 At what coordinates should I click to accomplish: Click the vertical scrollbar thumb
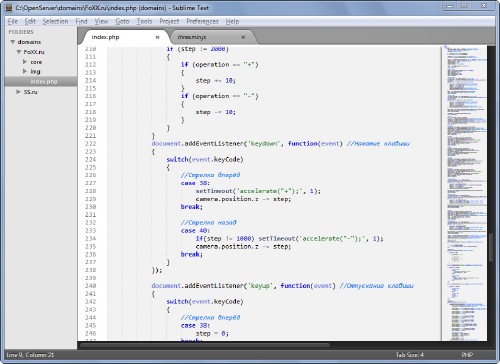491,247
